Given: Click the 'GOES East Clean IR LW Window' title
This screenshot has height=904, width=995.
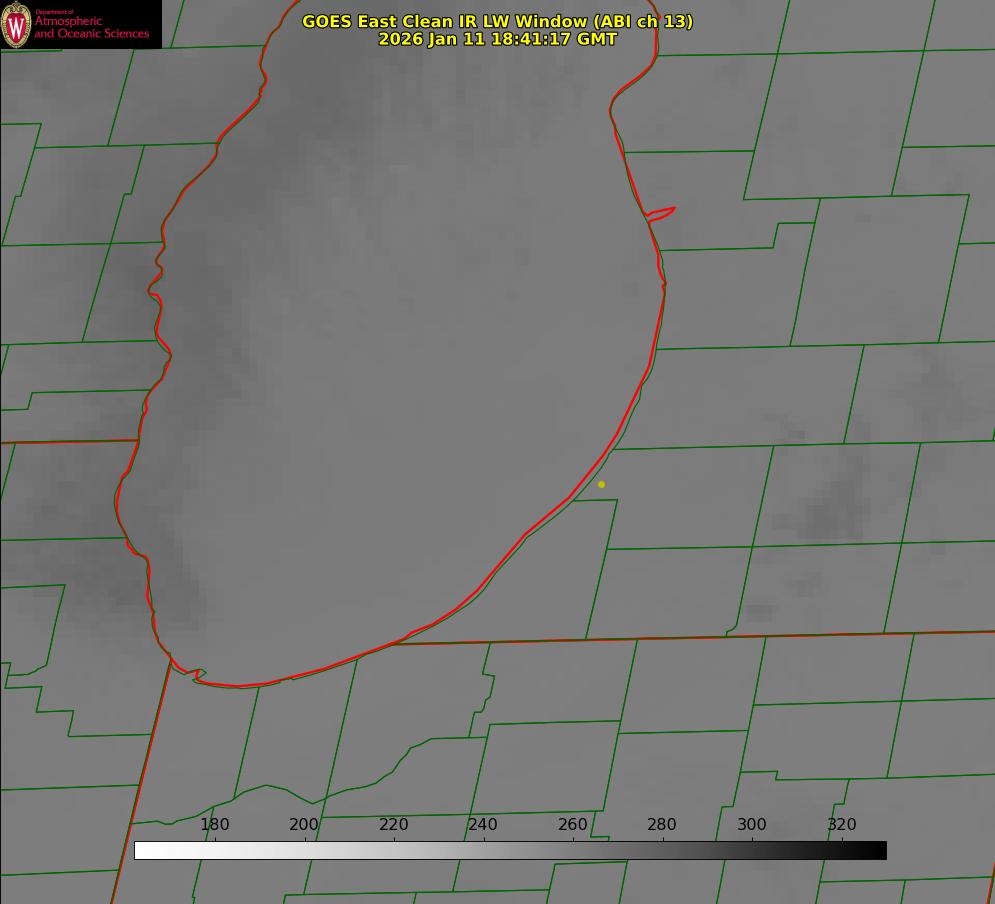Looking at the screenshot, I should tap(498, 21).
